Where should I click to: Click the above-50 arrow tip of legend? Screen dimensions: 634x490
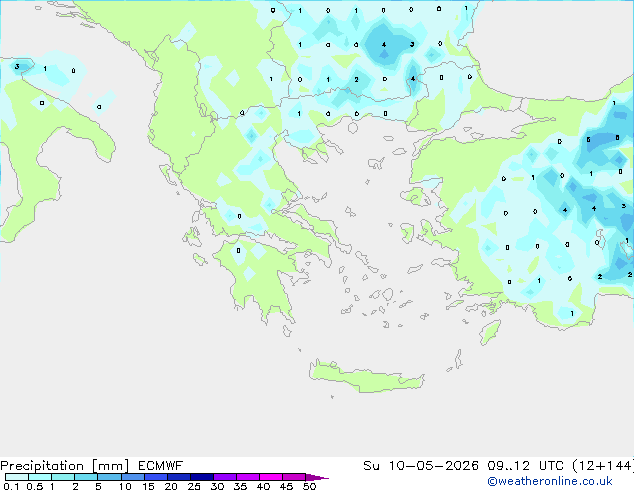point(317,477)
